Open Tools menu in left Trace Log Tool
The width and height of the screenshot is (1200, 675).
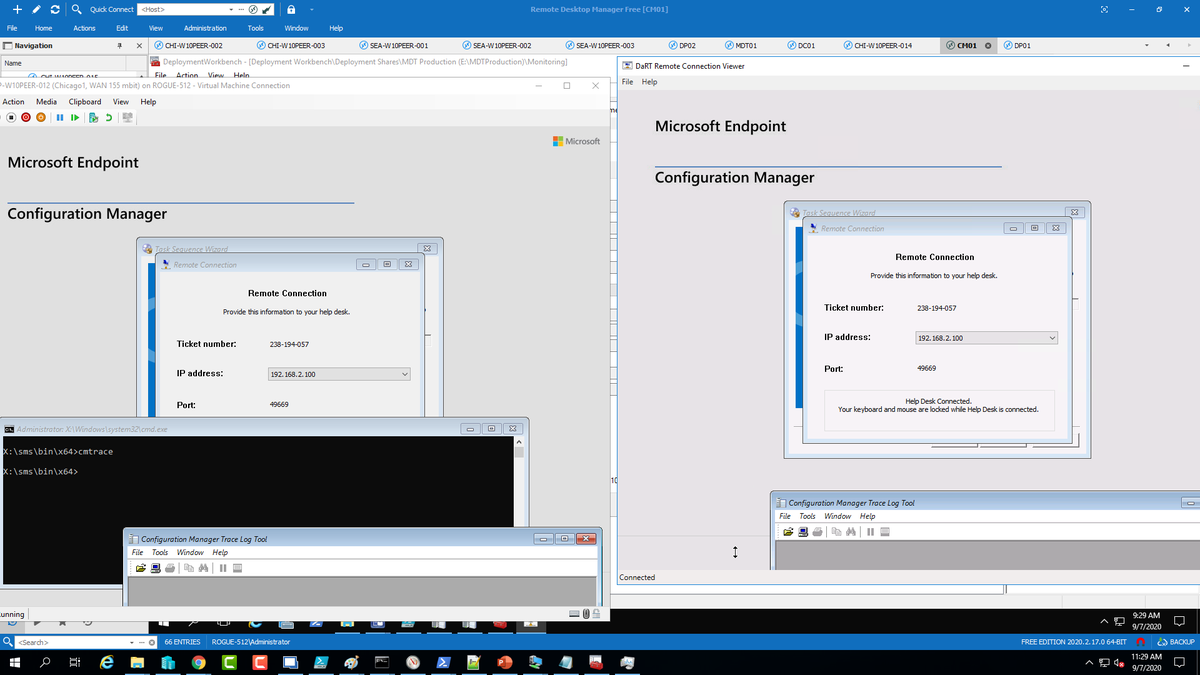click(160, 552)
